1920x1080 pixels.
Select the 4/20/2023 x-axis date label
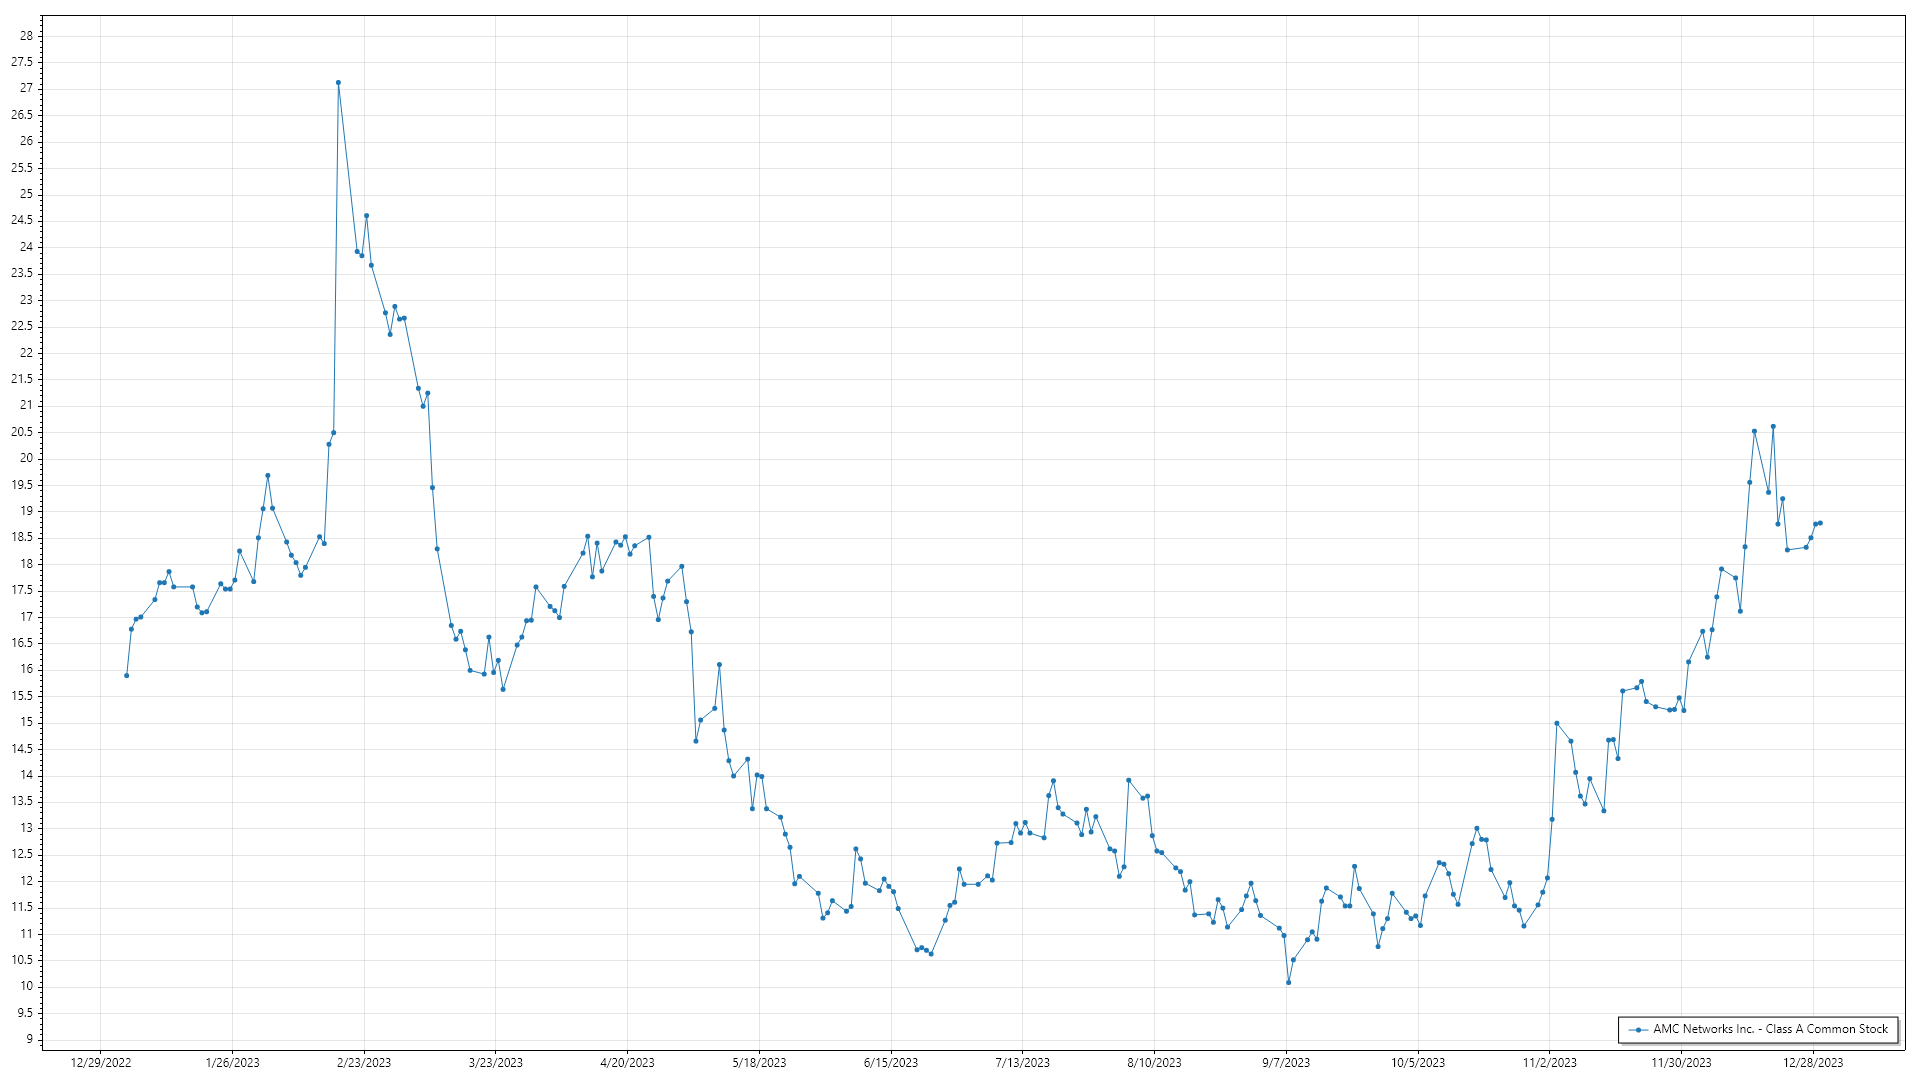coord(627,1062)
